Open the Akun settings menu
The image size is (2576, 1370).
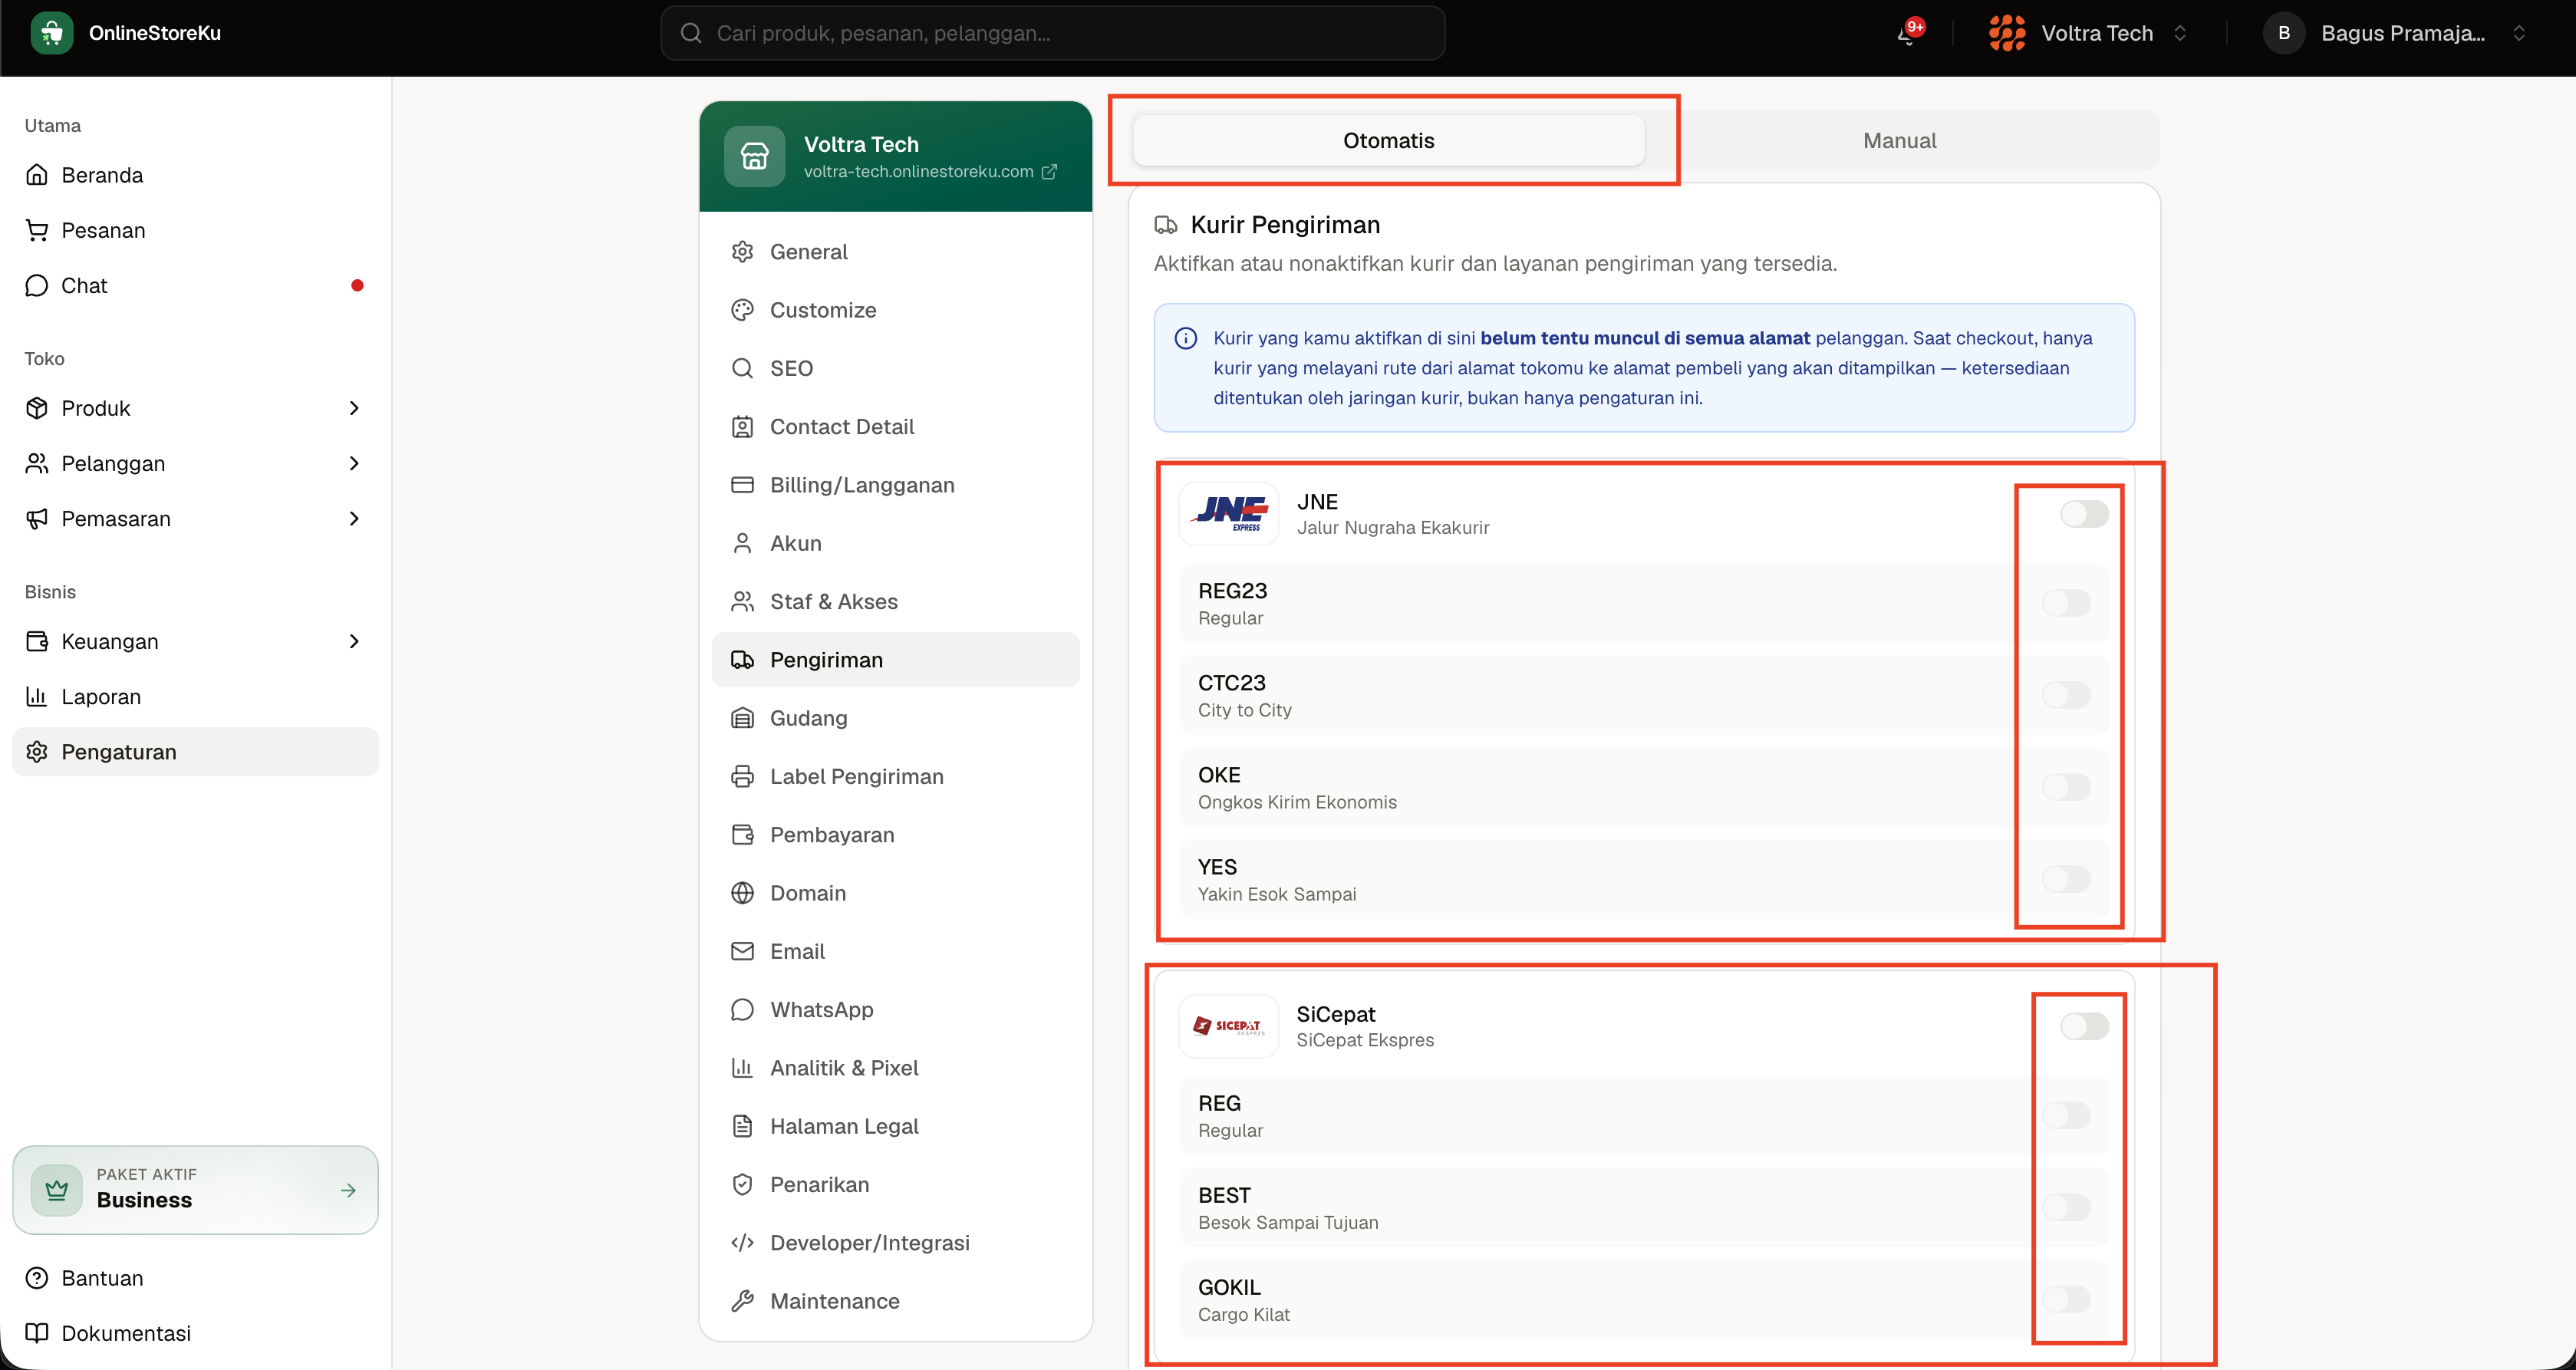tap(895, 543)
